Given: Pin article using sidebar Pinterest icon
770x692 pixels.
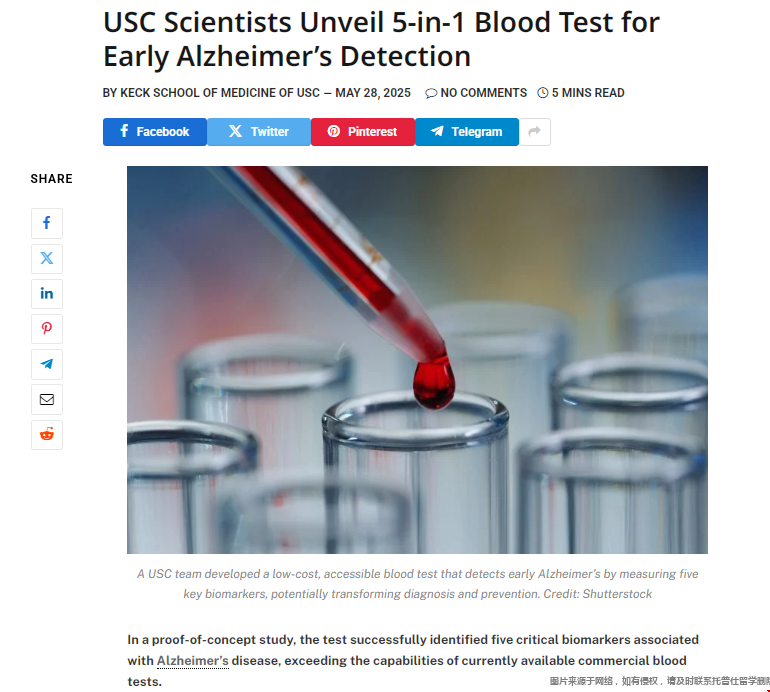Looking at the screenshot, I should pyautogui.click(x=47, y=329).
